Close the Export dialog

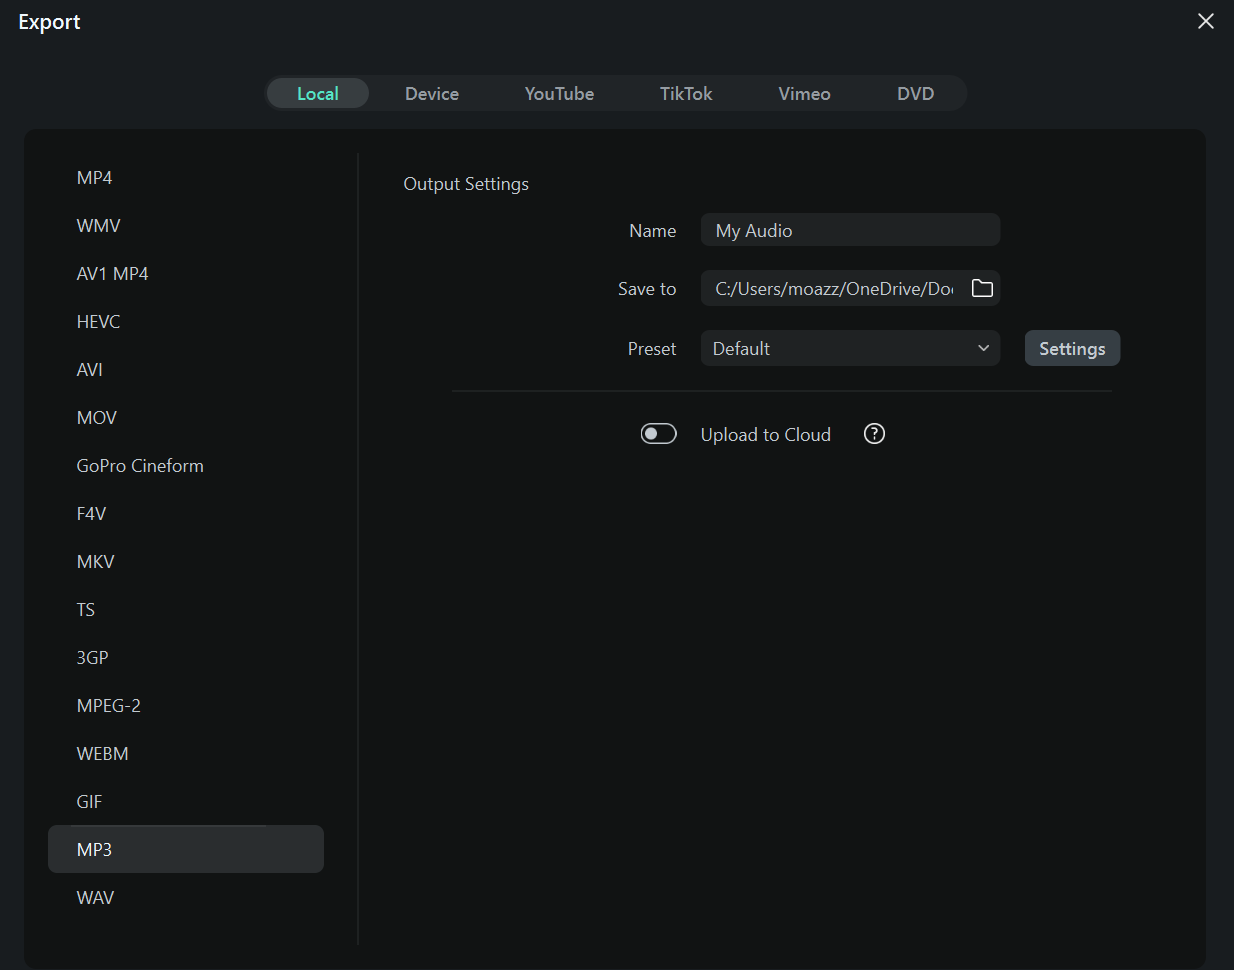(1205, 21)
